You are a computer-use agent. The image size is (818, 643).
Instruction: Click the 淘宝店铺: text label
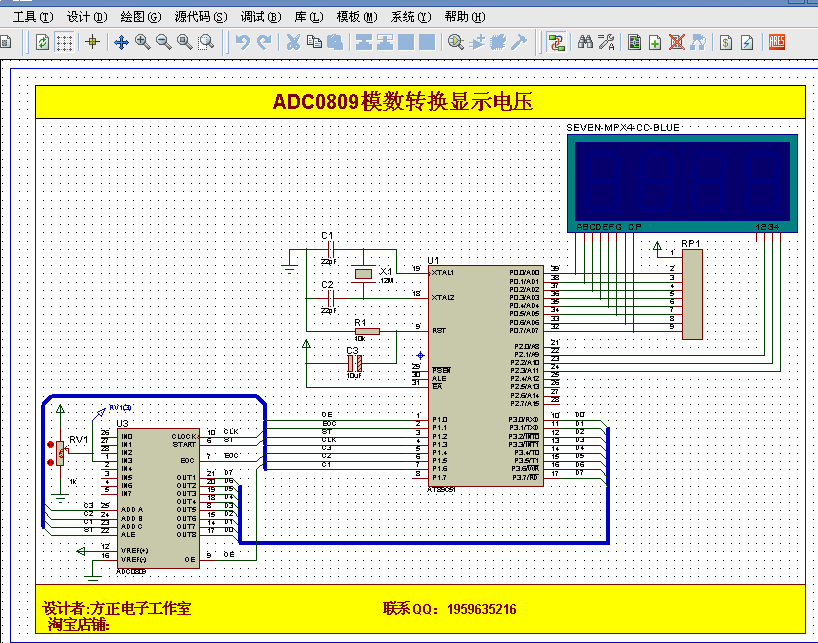[79, 624]
